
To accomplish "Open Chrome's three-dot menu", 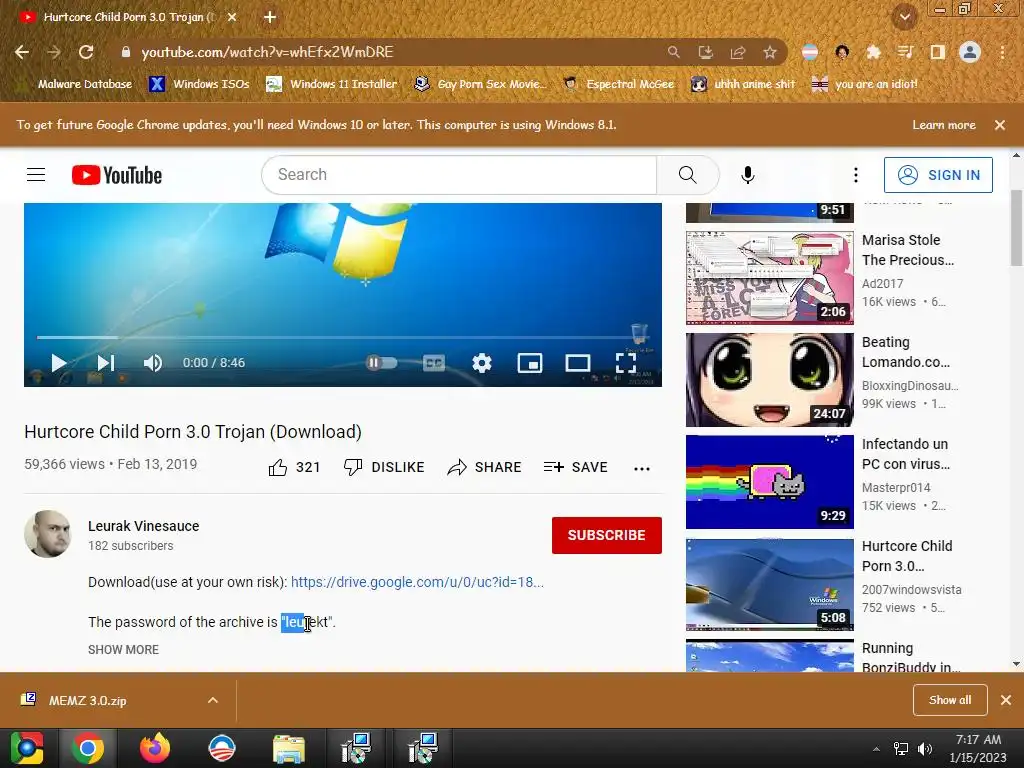I will click(1002, 52).
